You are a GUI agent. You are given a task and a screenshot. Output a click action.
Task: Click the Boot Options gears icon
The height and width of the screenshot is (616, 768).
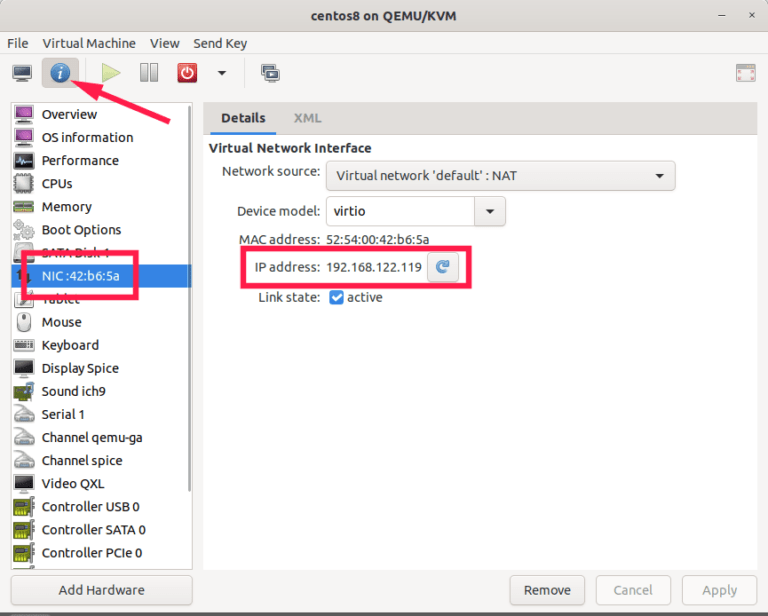24,230
